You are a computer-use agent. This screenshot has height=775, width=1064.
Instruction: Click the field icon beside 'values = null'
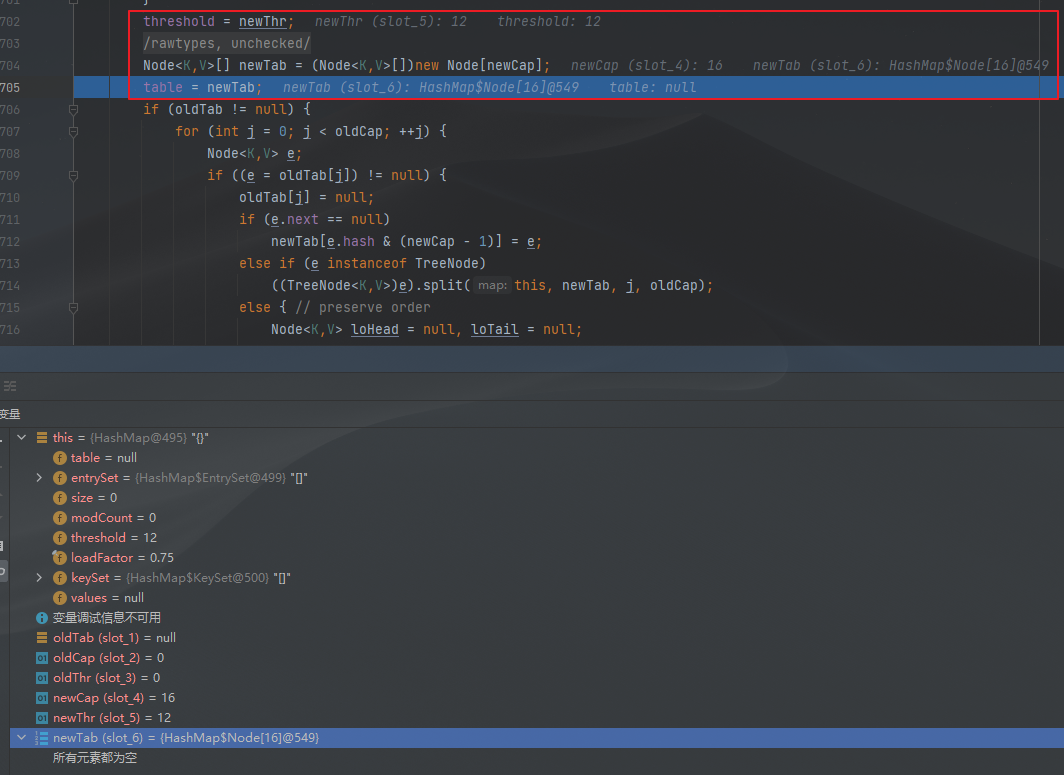click(60, 598)
